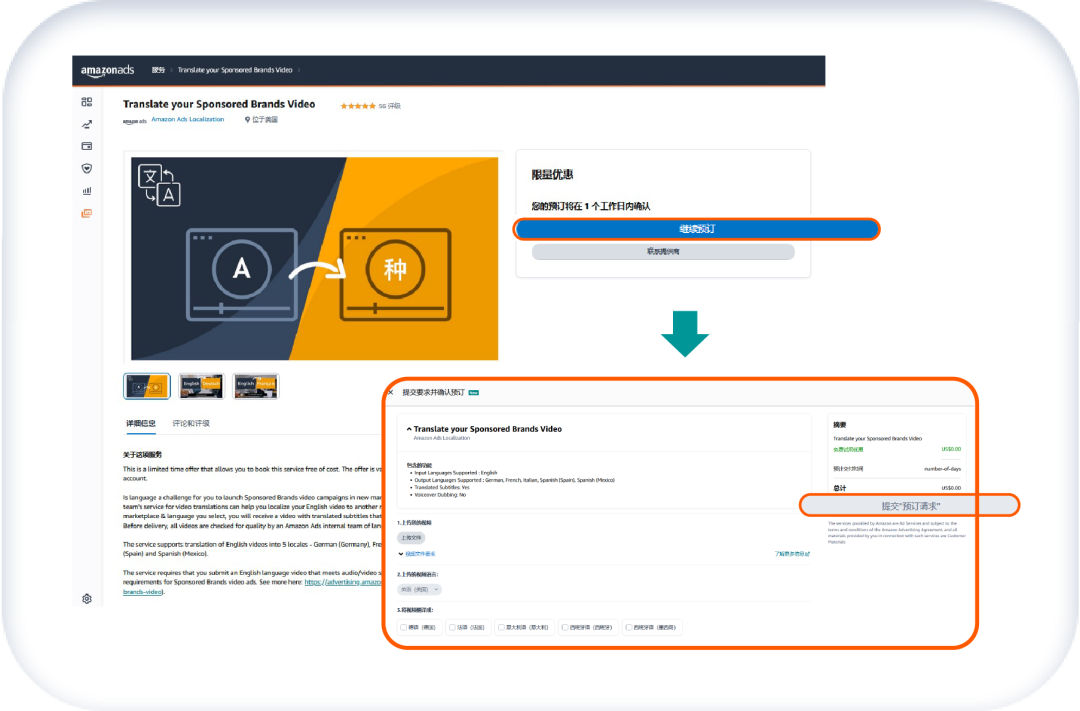Click the 总计 total row label
This screenshot has width=1080, height=711.
[840, 488]
